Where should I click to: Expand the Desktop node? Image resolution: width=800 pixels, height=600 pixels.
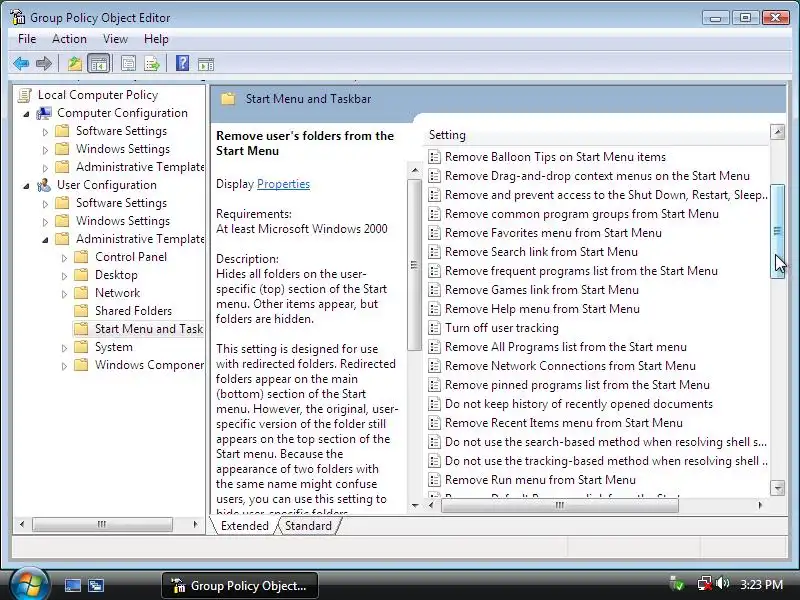(x=64, y=276)
